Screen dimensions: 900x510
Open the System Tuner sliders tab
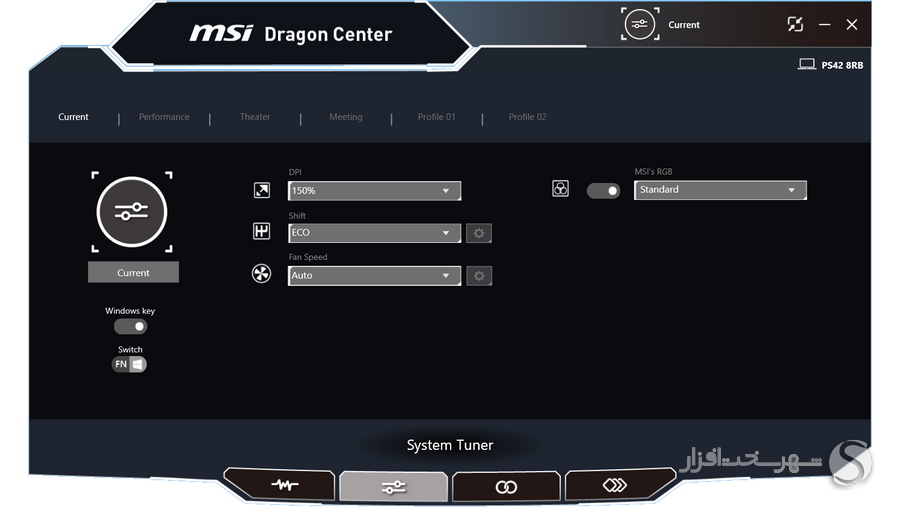coord(393,486)
